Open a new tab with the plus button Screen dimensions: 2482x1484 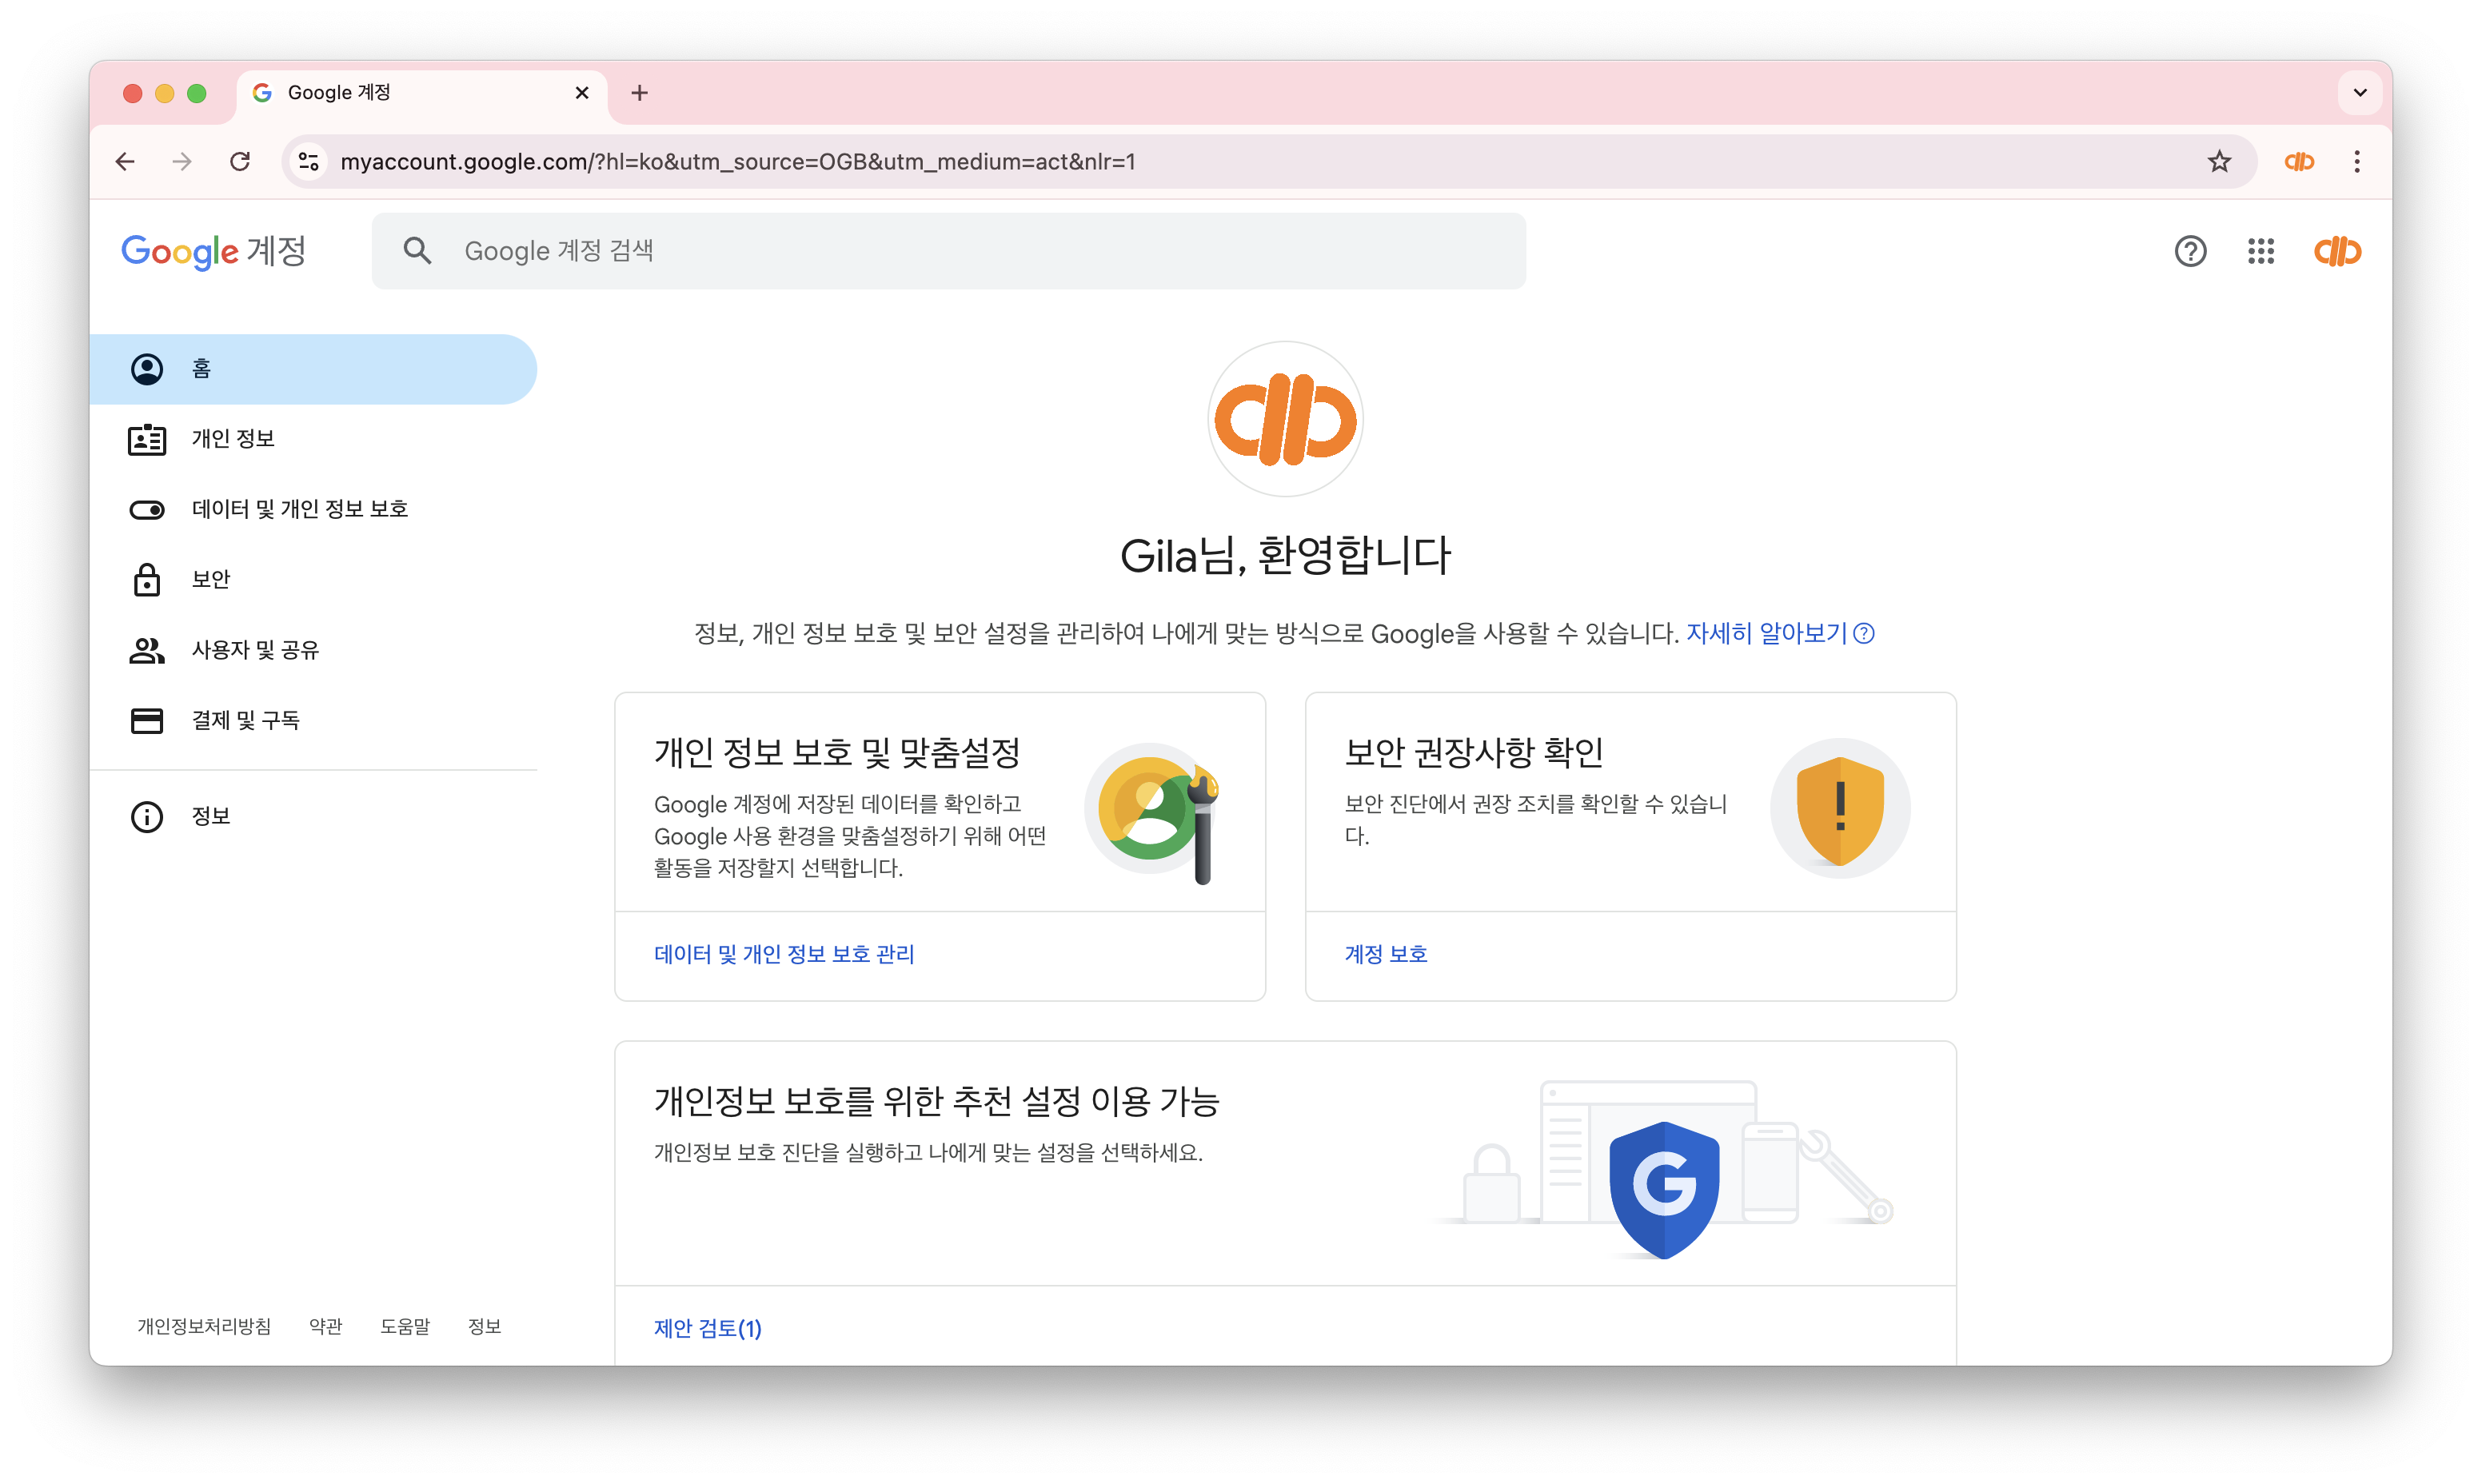coord(640,93)
